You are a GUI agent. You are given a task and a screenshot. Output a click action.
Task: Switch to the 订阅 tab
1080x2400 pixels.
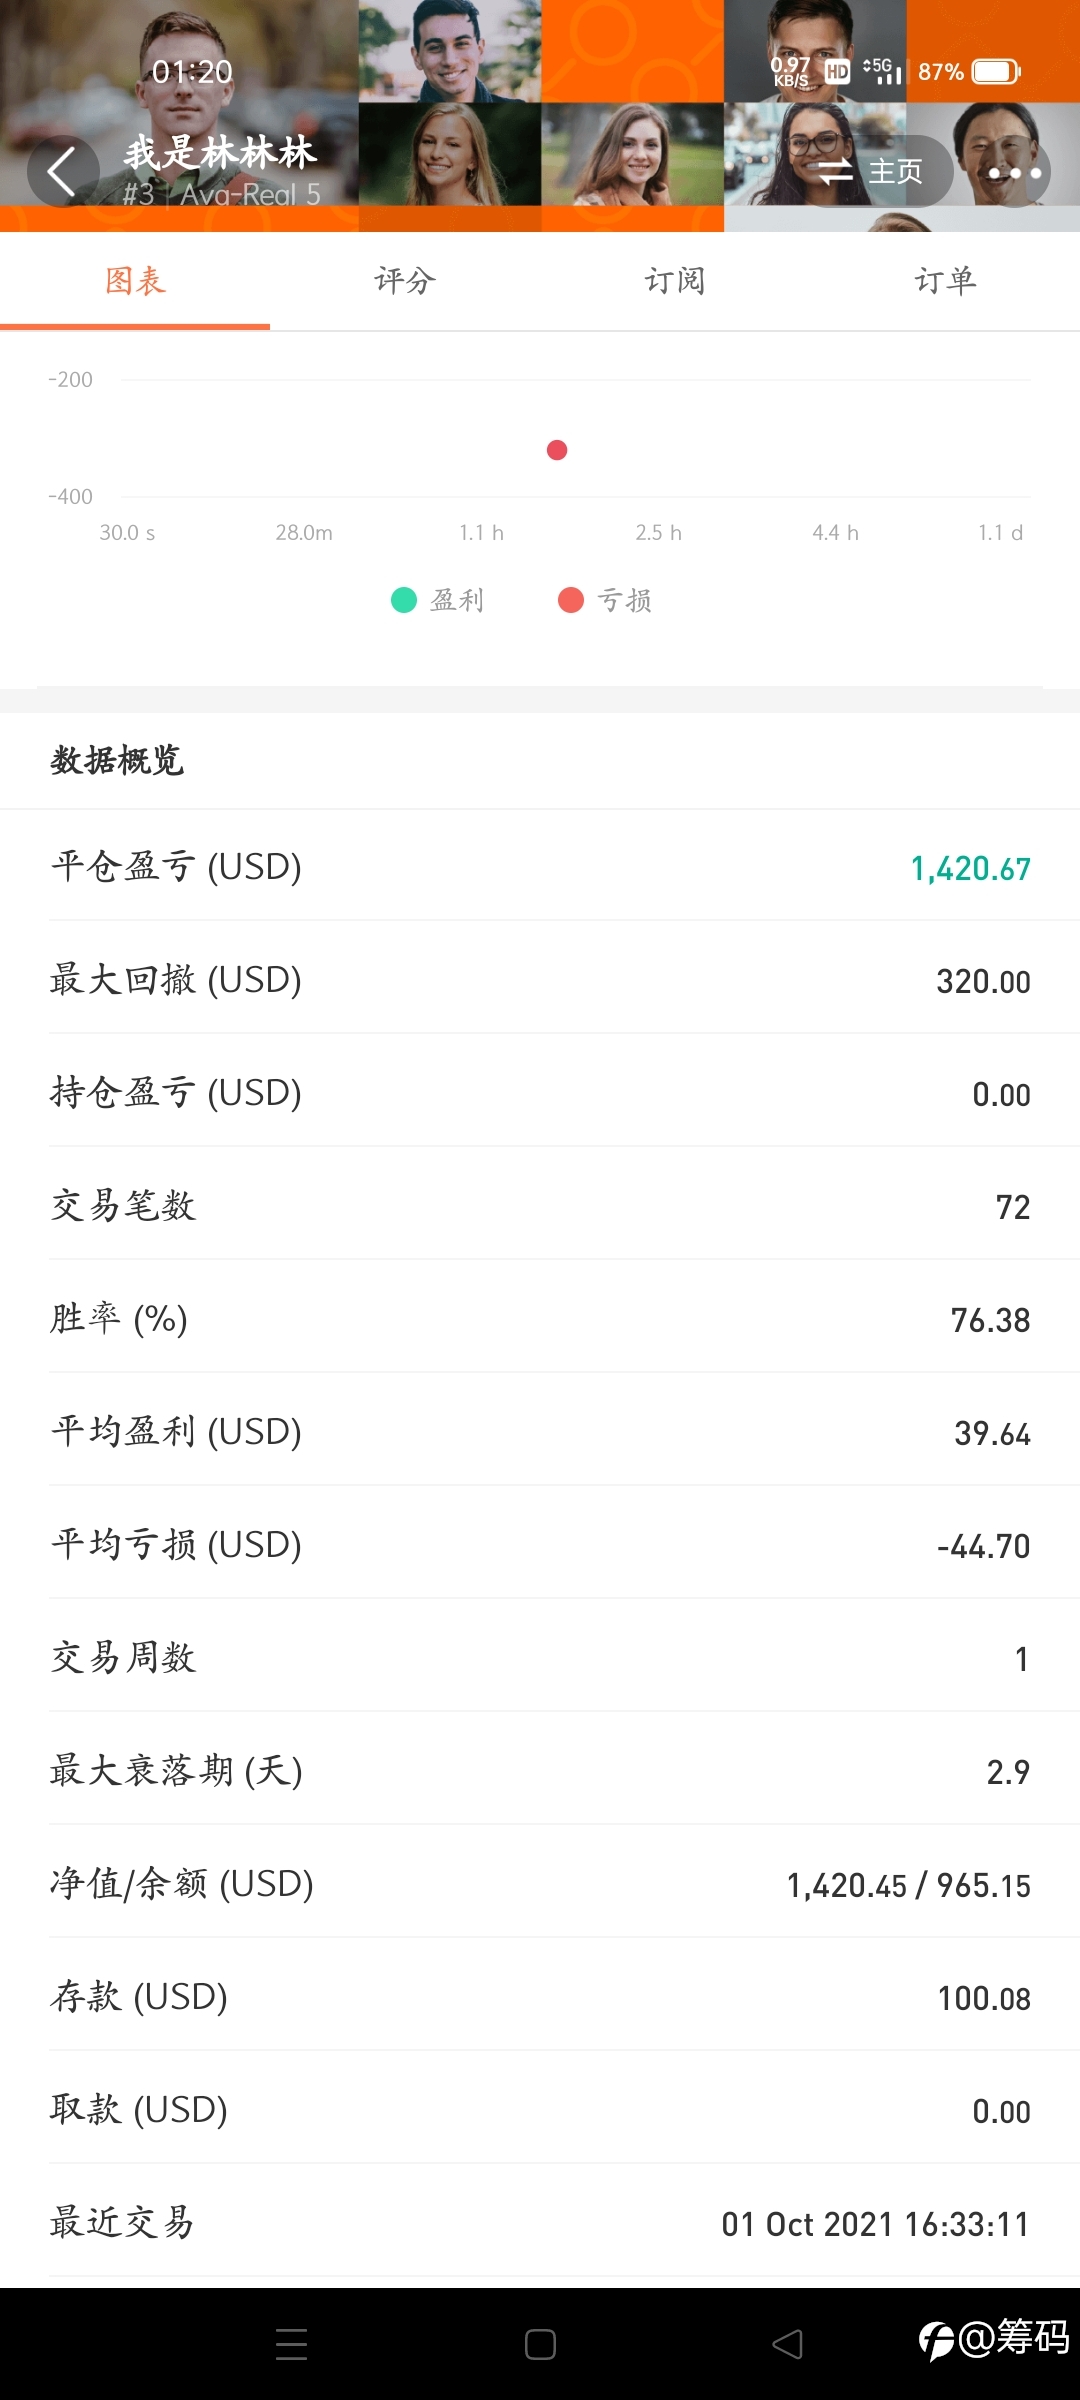[x=675, y=281]
